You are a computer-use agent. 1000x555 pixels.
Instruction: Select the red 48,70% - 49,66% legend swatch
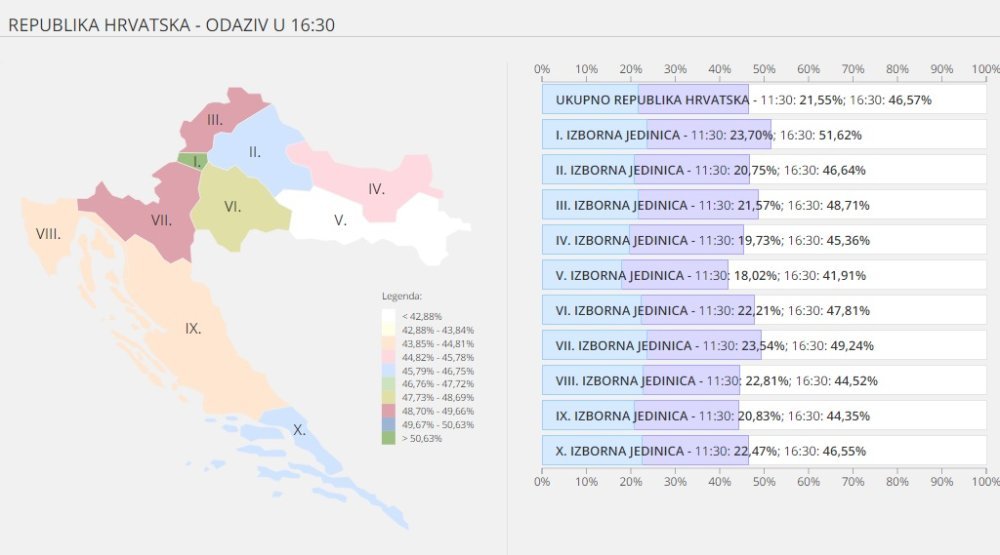pyautogui.click(x=388, y=411)
